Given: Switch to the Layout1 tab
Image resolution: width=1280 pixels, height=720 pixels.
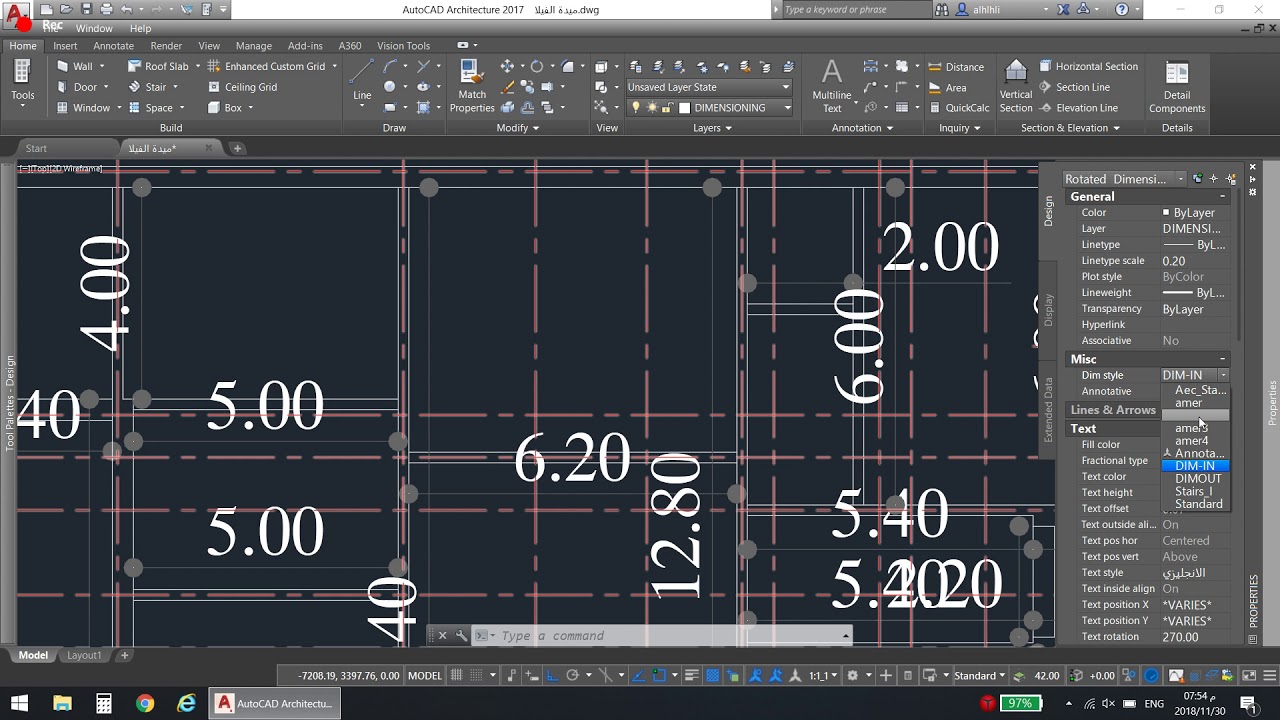Looking at the screenshot, I should point(84,655).
